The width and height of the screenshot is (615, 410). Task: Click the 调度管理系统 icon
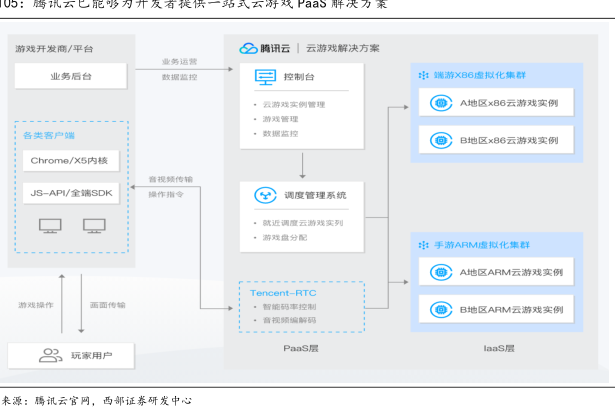click(265, 194)
